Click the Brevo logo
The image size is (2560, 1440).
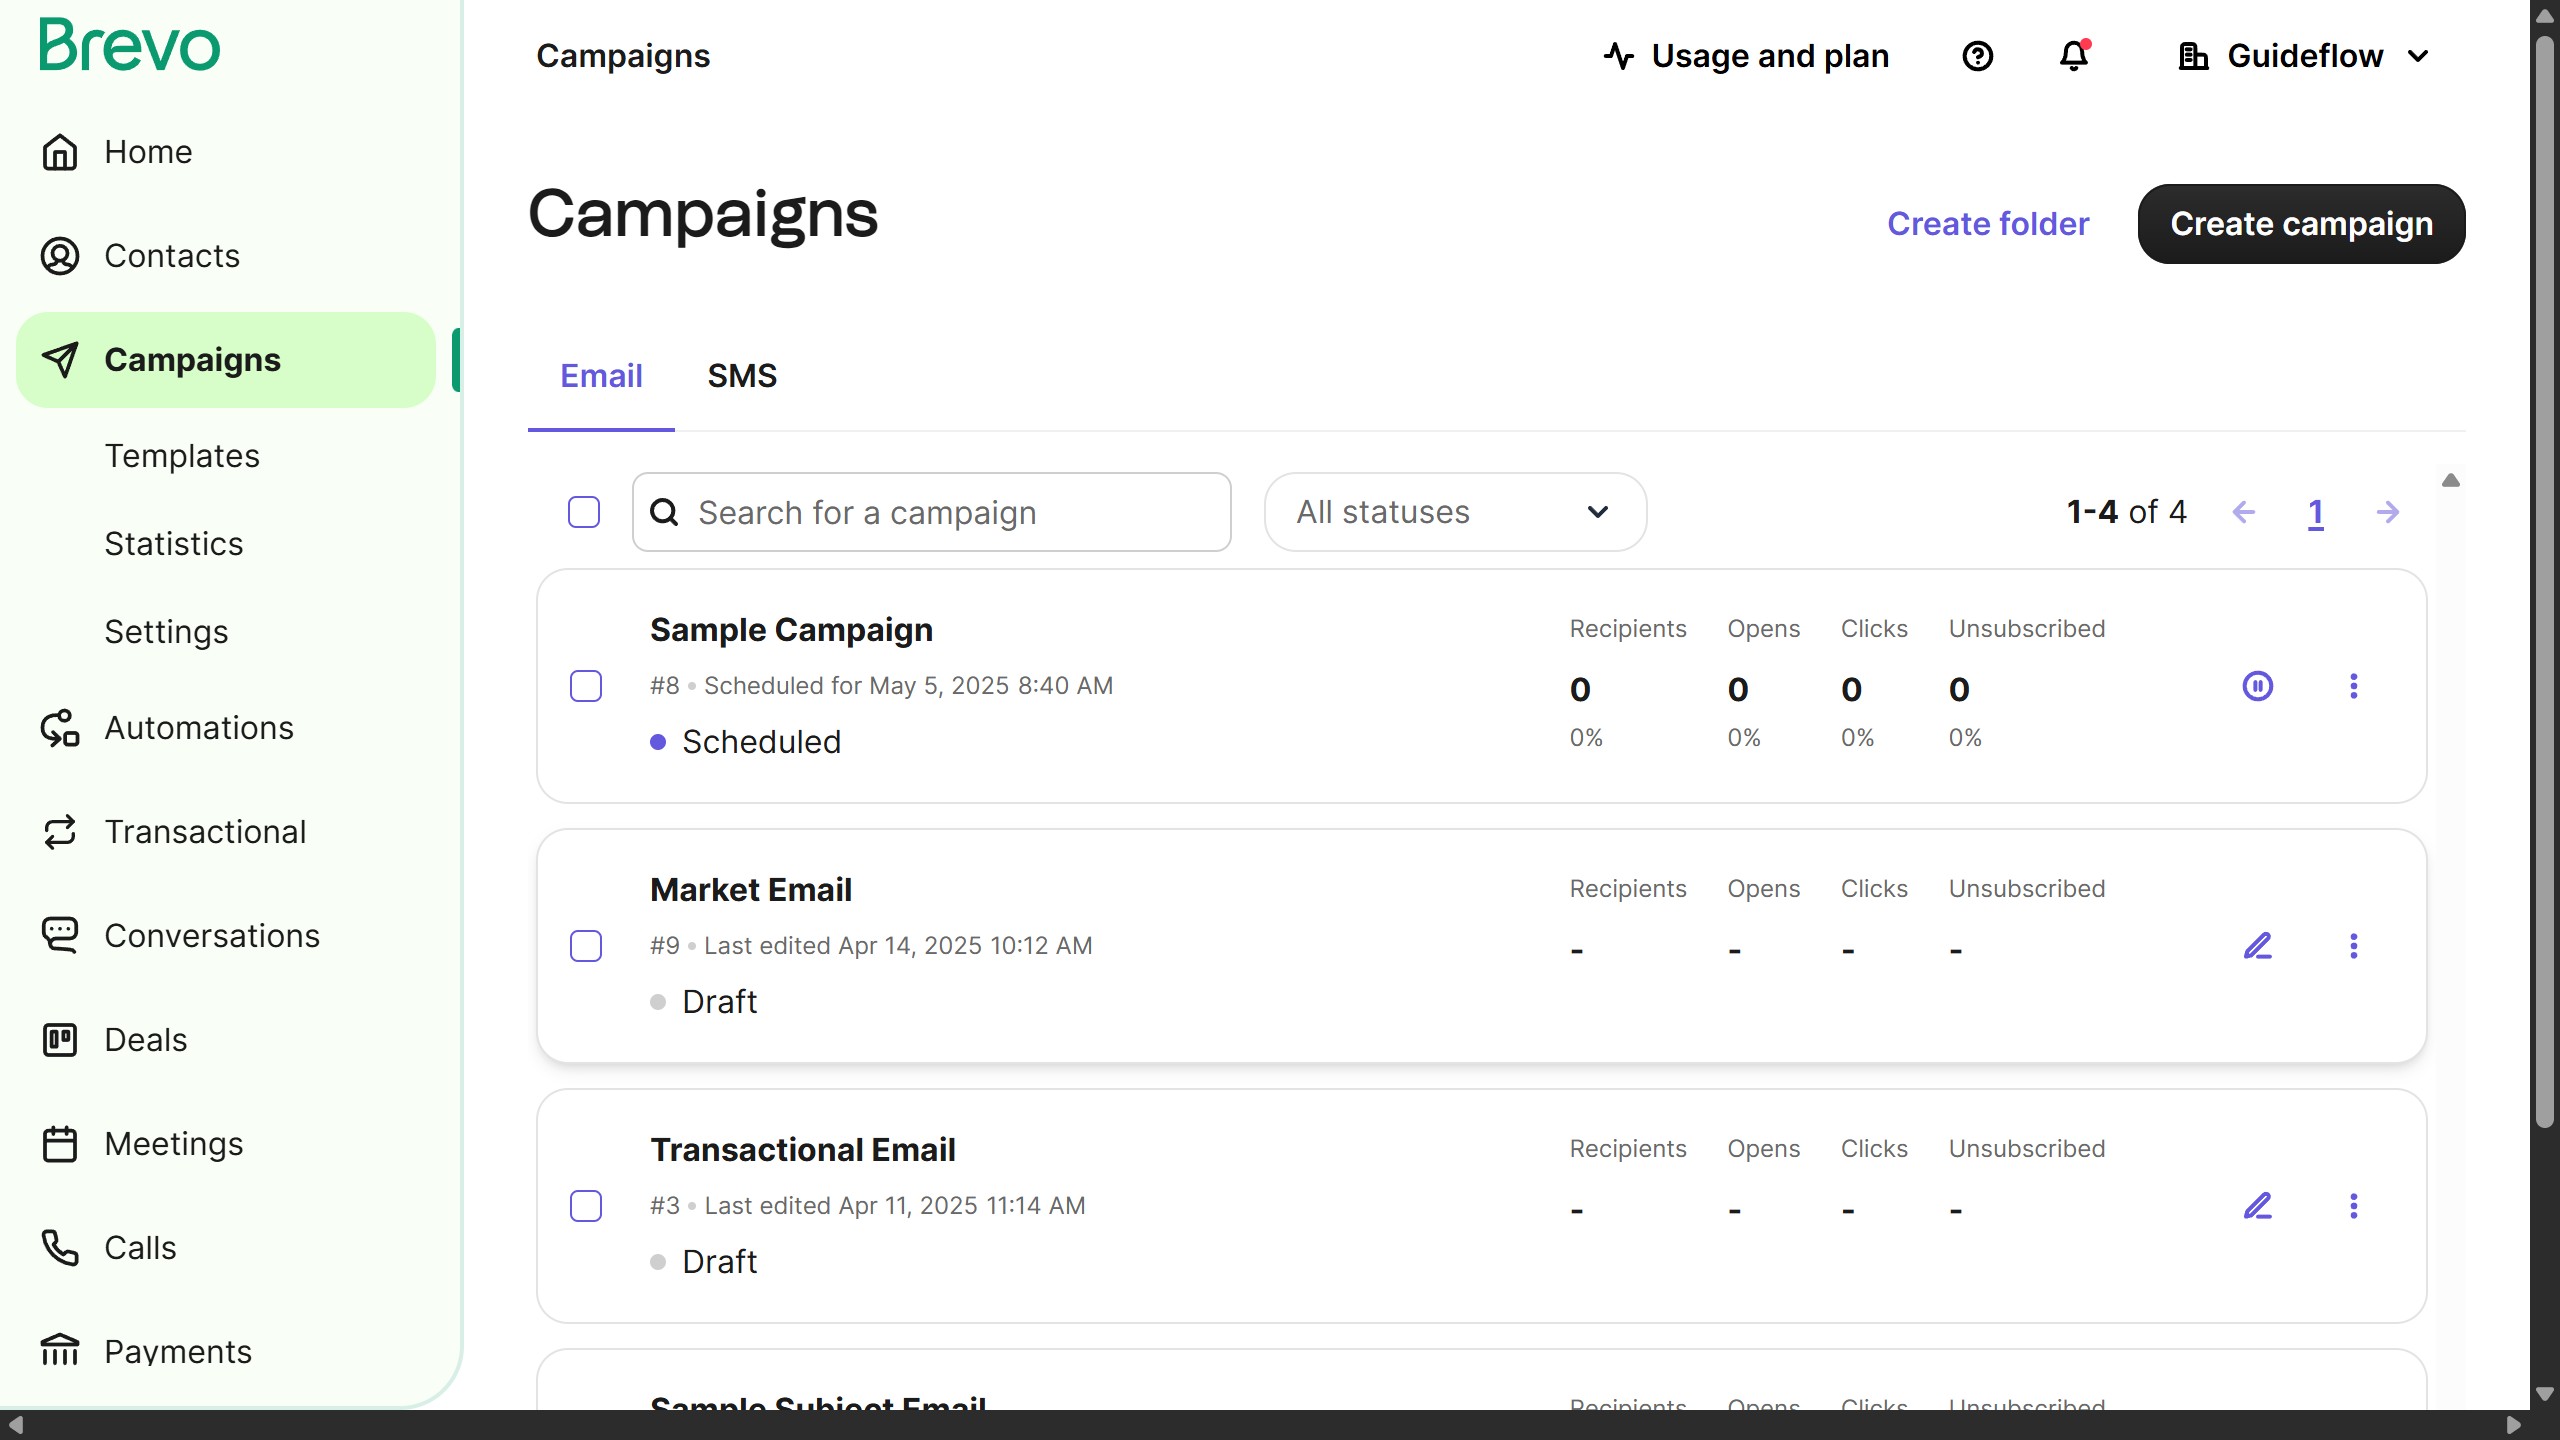point(129,46)
